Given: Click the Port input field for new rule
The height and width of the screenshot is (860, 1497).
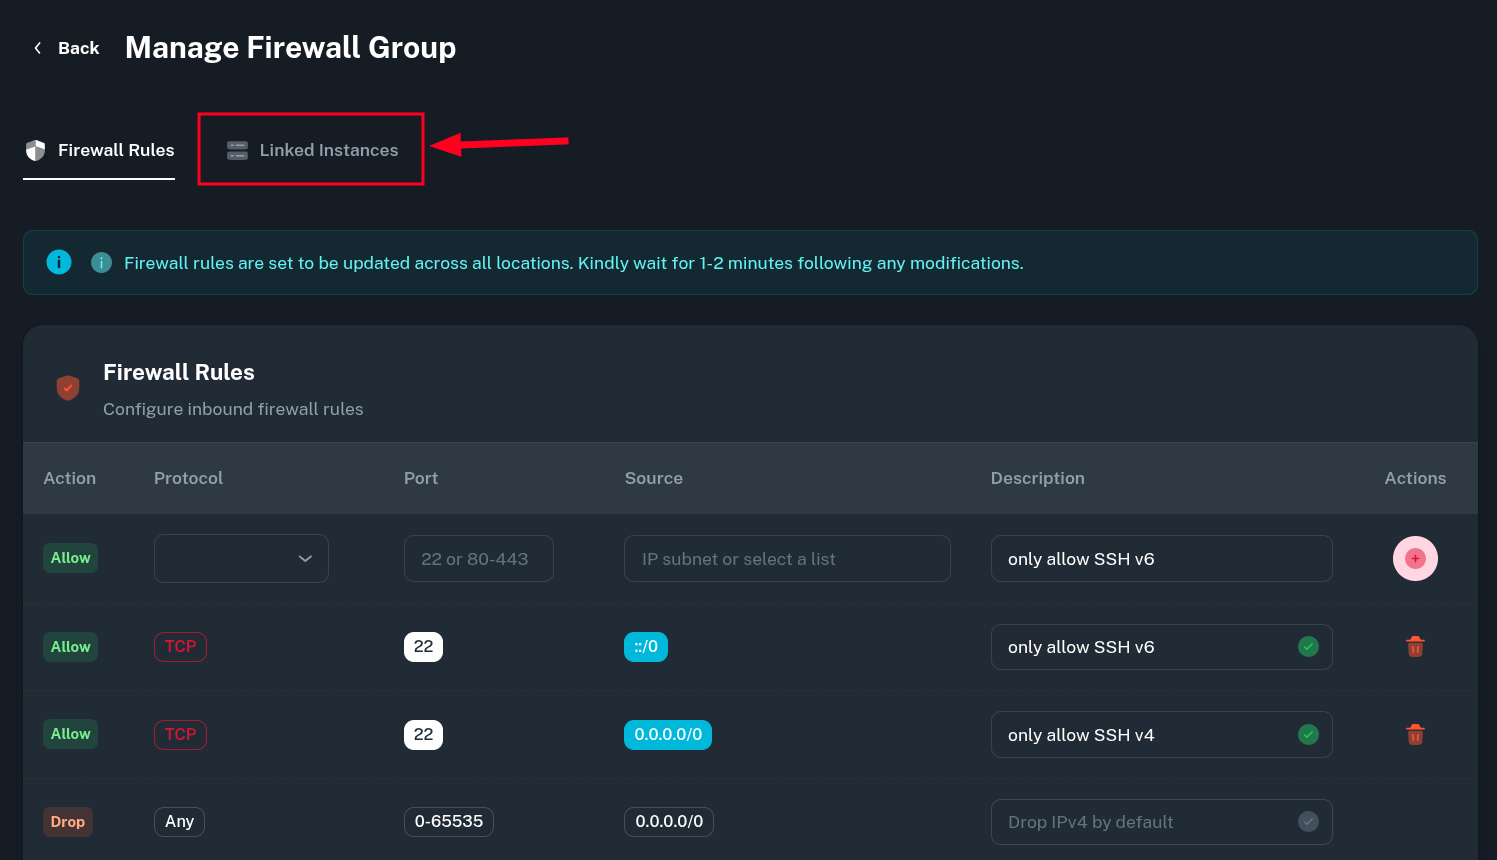Looking at the screenshot, I should [478, 558].
